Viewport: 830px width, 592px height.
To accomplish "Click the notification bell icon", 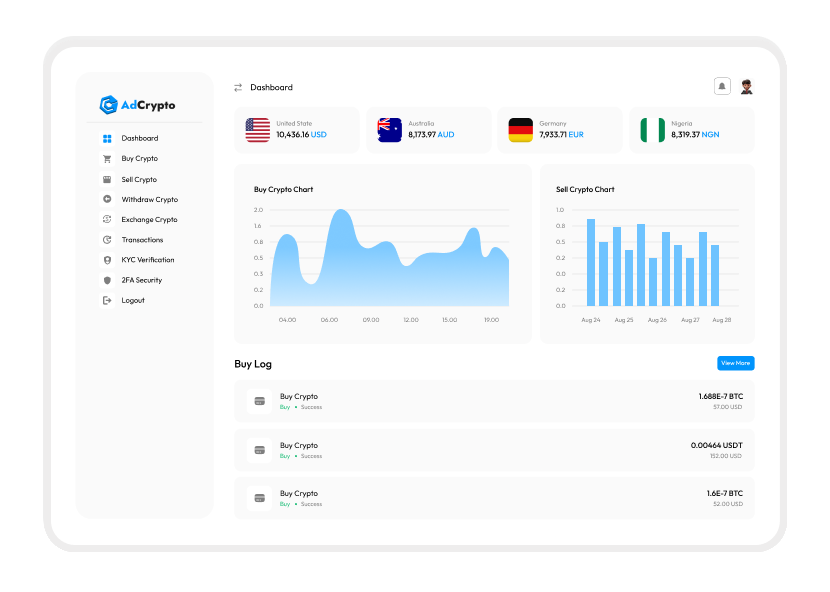I will click(x=722, y=87).
